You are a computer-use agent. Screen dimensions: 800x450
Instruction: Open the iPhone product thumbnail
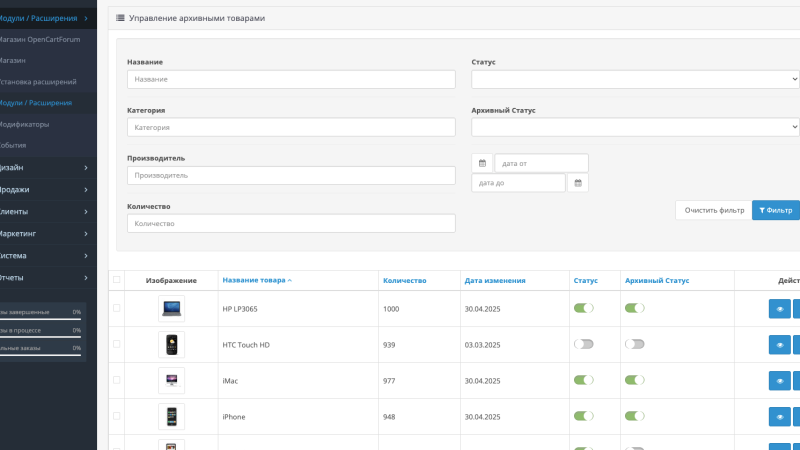(171, 417)
